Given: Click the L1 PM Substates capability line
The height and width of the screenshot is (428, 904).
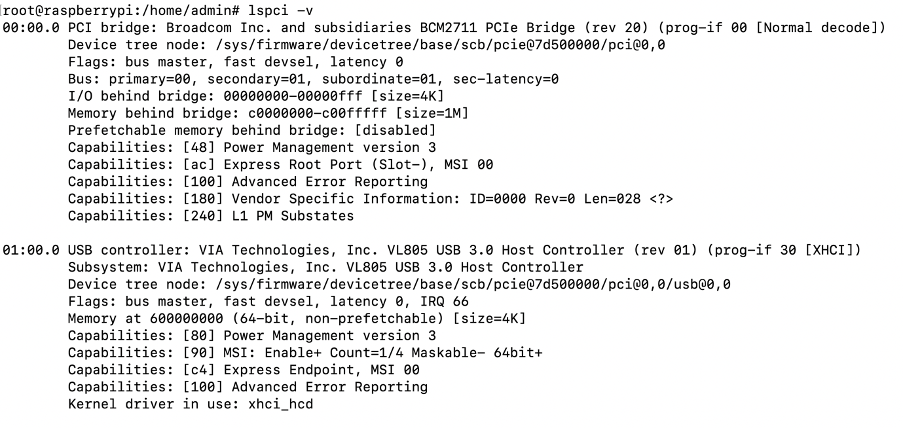Looking at the screenshot, I should (x=210, y=215).
